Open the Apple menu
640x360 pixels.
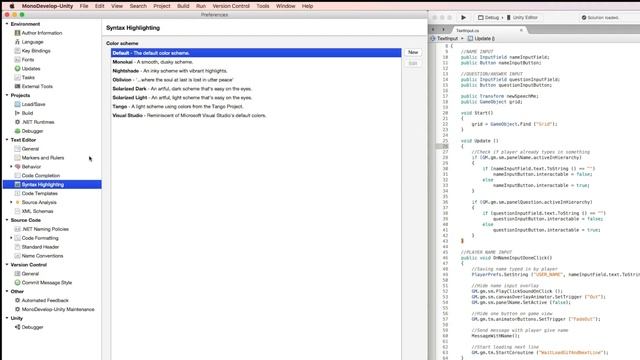(x=12, y=6)
